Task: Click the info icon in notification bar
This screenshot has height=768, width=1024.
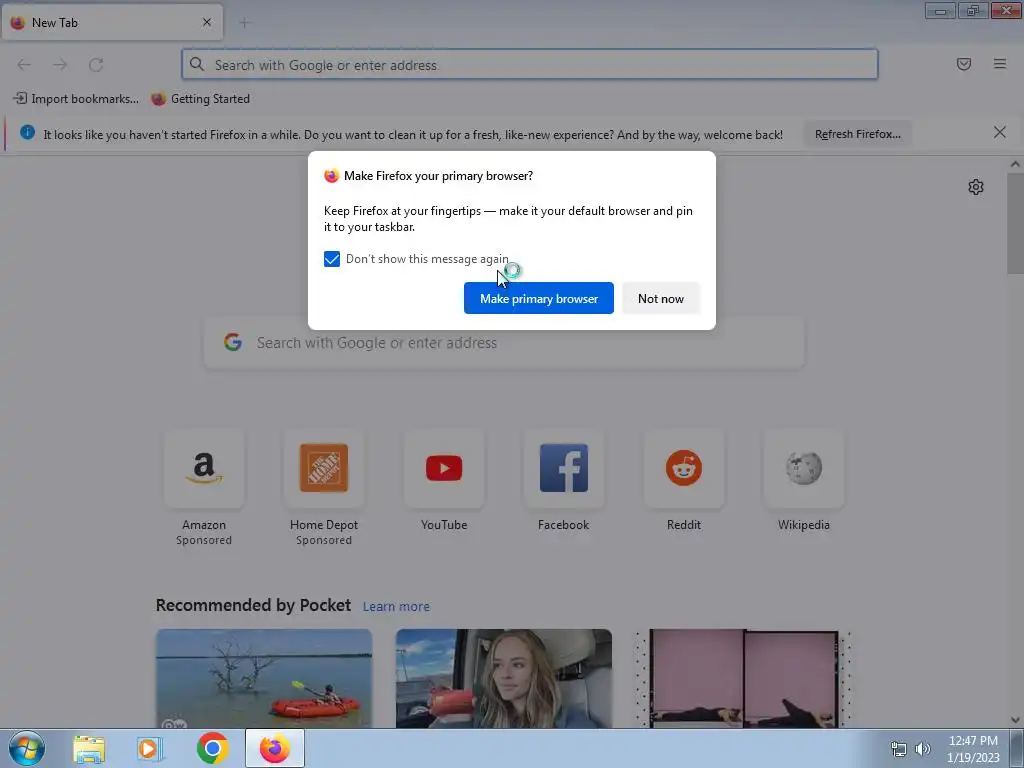Action: pos(27,133)
